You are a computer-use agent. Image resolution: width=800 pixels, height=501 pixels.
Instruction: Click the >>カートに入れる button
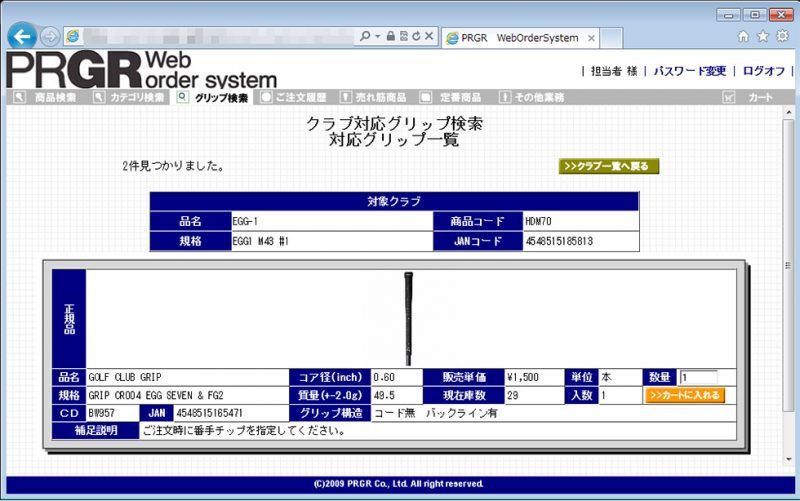point(685,395)
